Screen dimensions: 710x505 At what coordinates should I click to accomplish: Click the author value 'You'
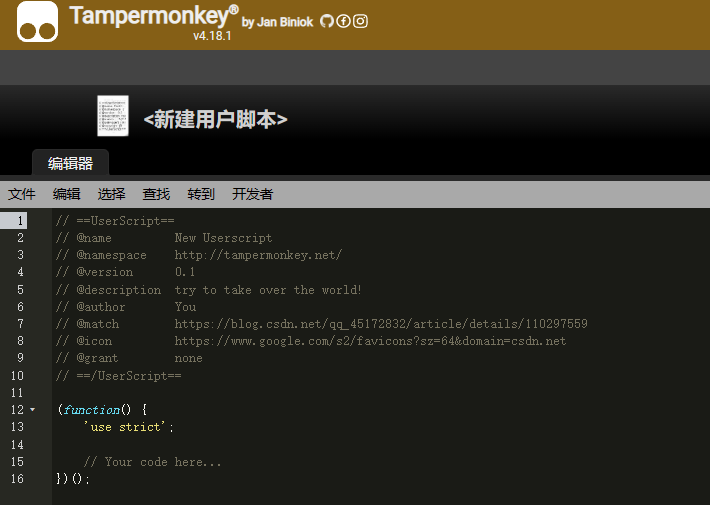coord(185,307)
